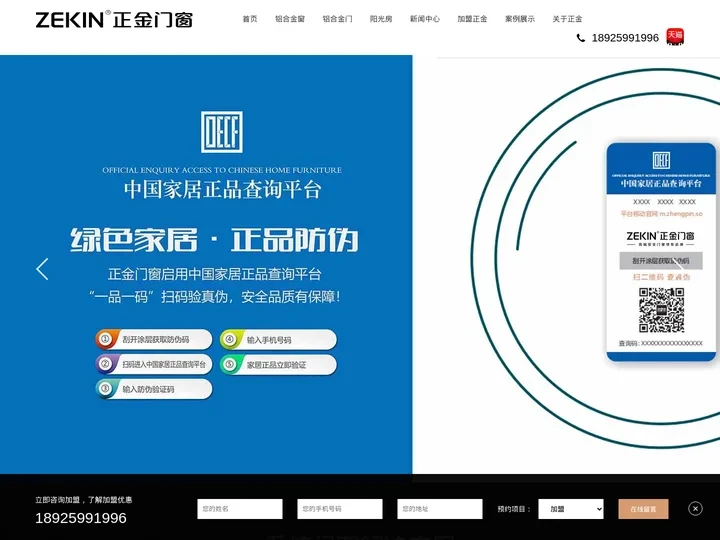Click header phone number 18925991996
Viewport: 720px width, 540px height.
[625, 38]
